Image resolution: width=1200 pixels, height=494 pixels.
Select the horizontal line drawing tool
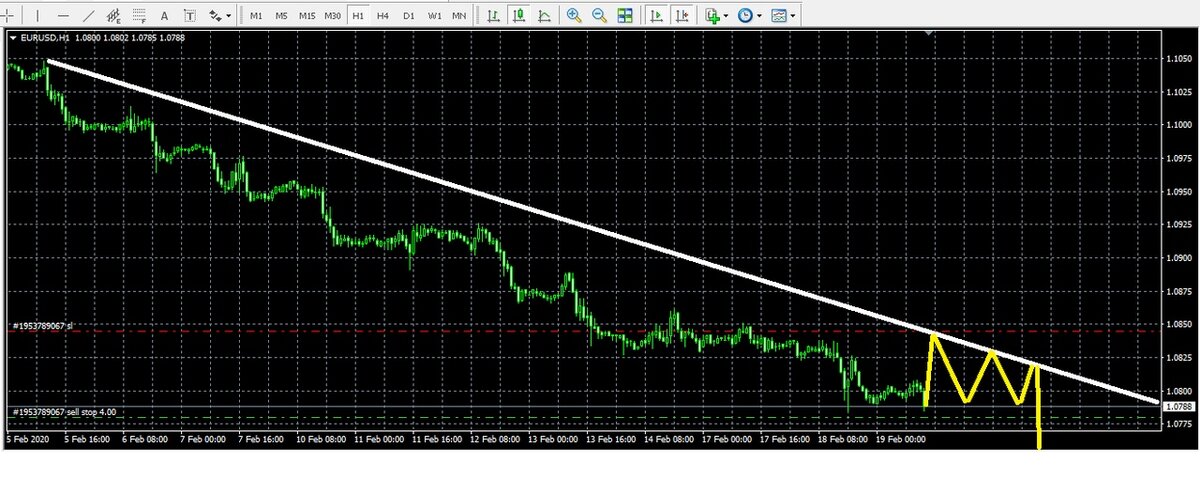coord(63,16)
